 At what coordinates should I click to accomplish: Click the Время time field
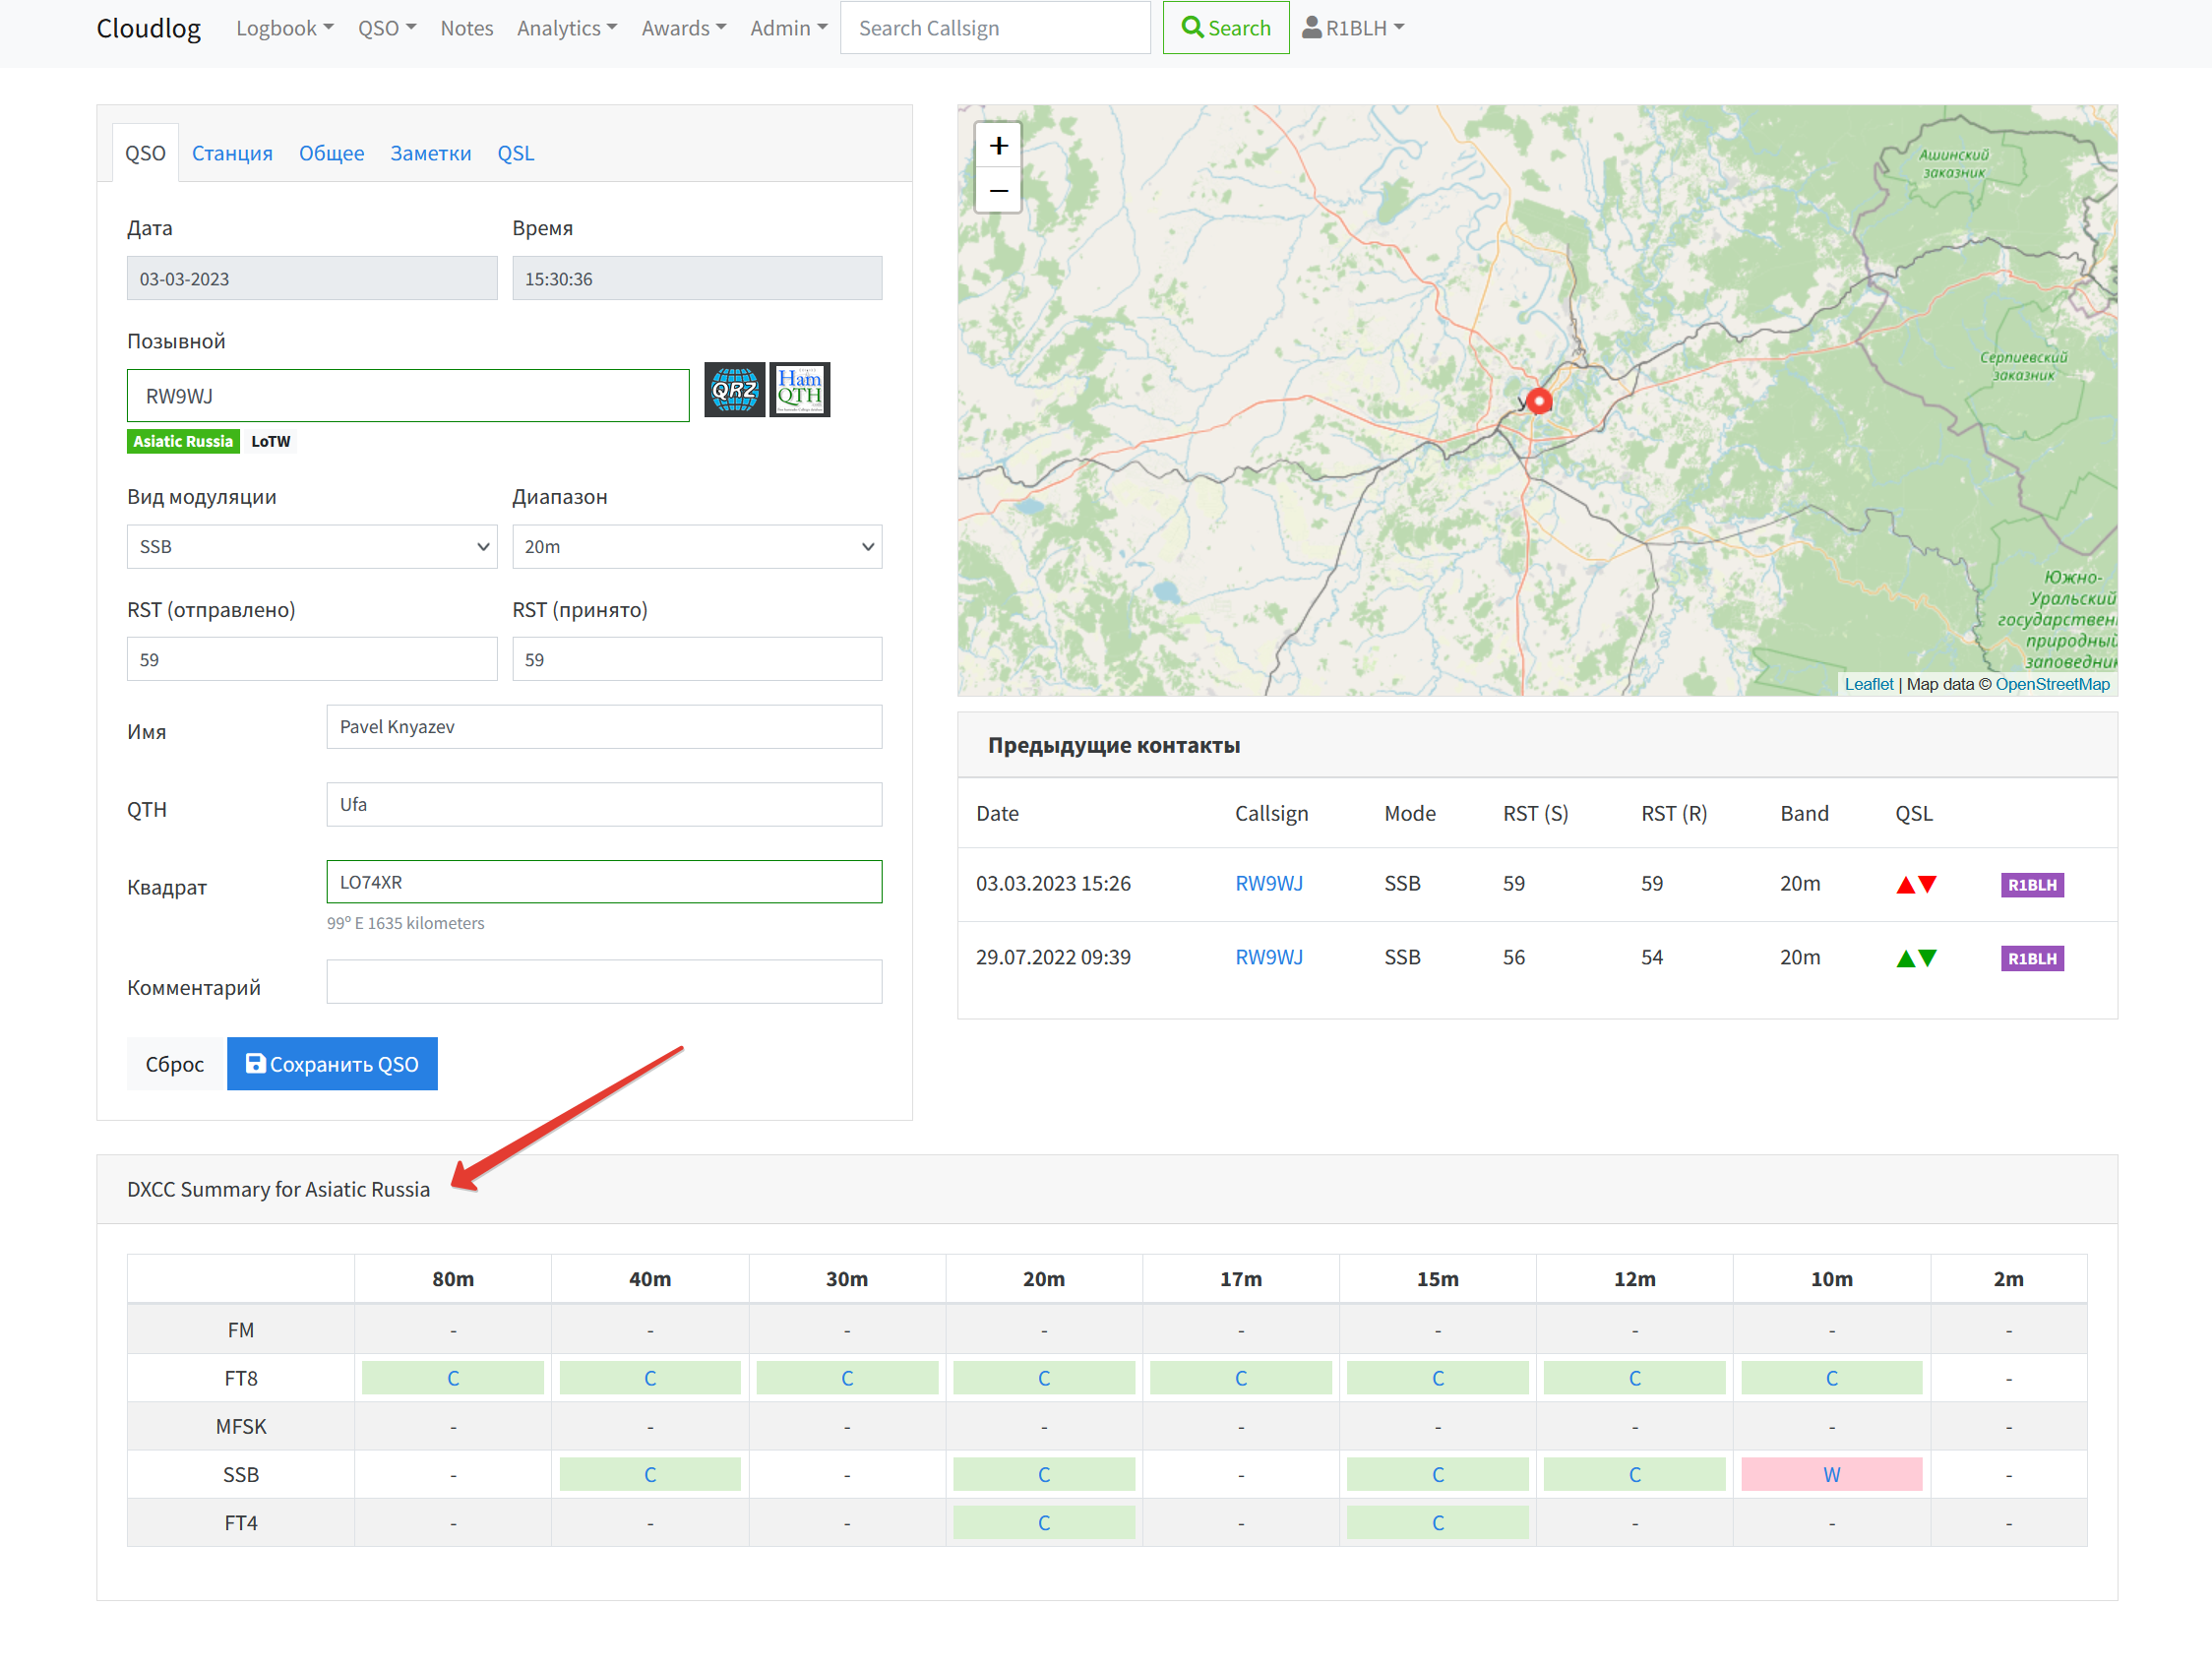tap(697, 279)
